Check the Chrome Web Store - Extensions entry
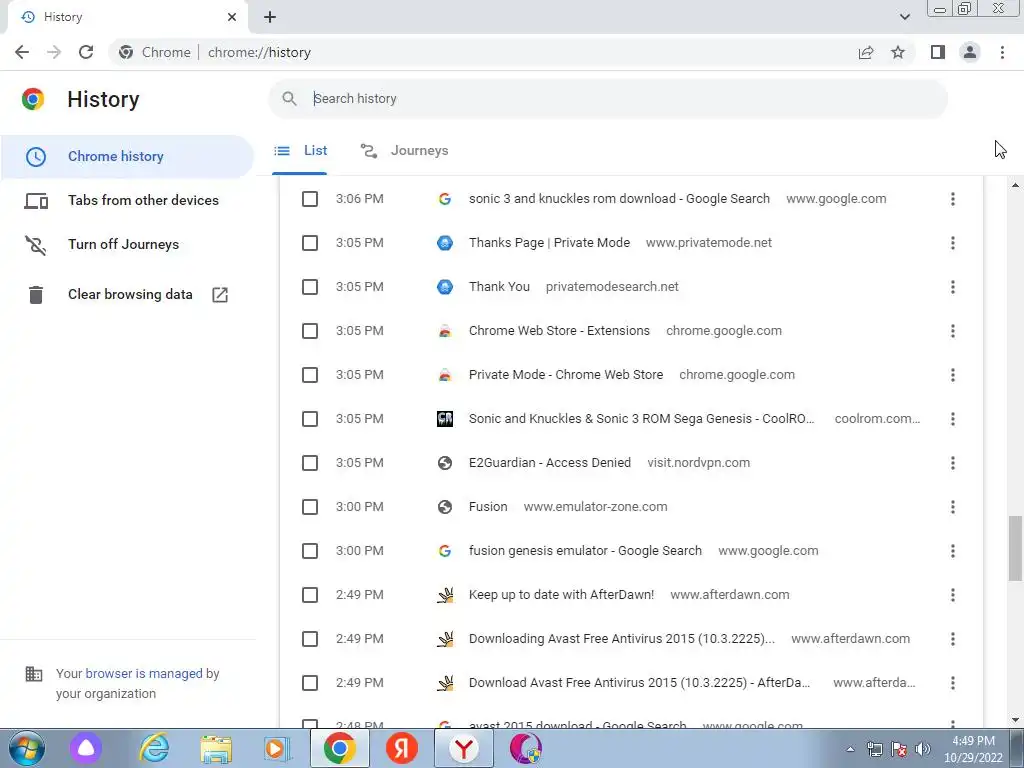Image resolution: width=1024 pixels, height=768 pixels. click(310, 331)
